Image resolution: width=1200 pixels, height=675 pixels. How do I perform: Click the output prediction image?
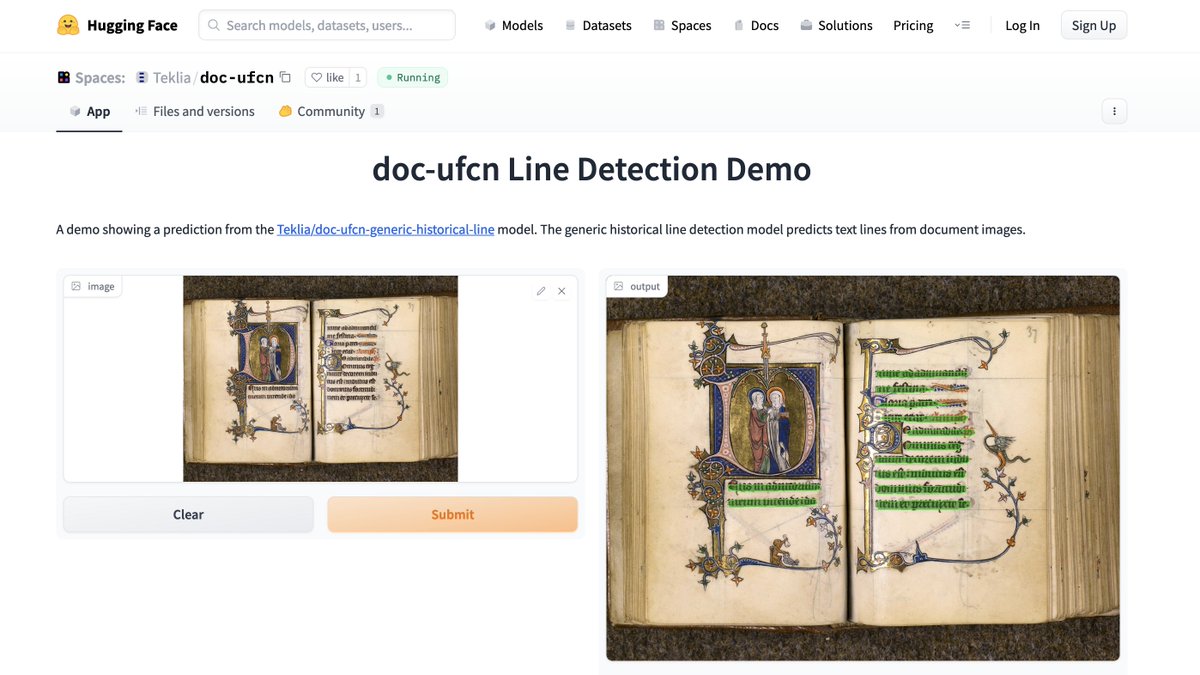pos(863,468)
